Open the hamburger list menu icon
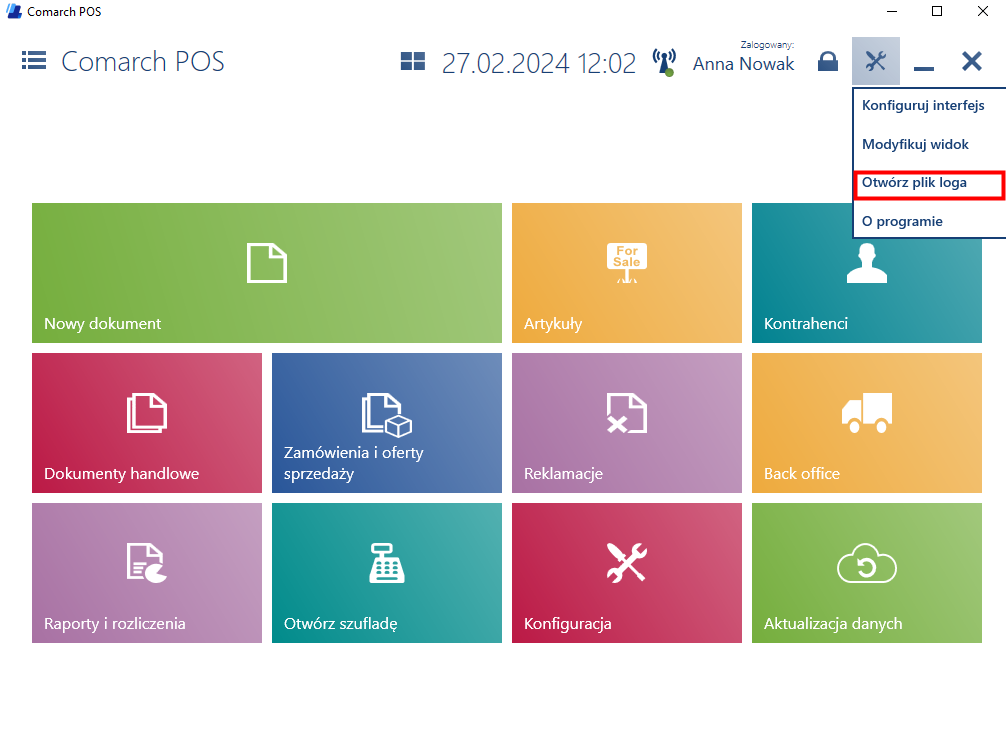Viewport: 1006px width, 756px height. (x=34, y=60)
